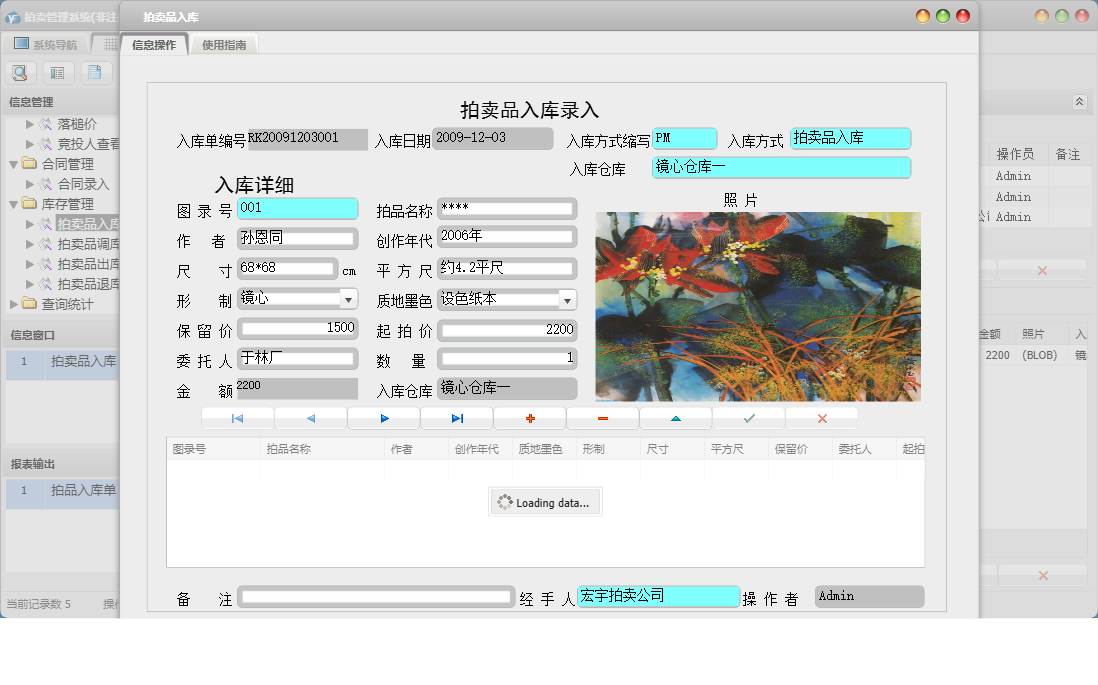
Task: Select 信息操作 tab
Action: pos(154,45)
